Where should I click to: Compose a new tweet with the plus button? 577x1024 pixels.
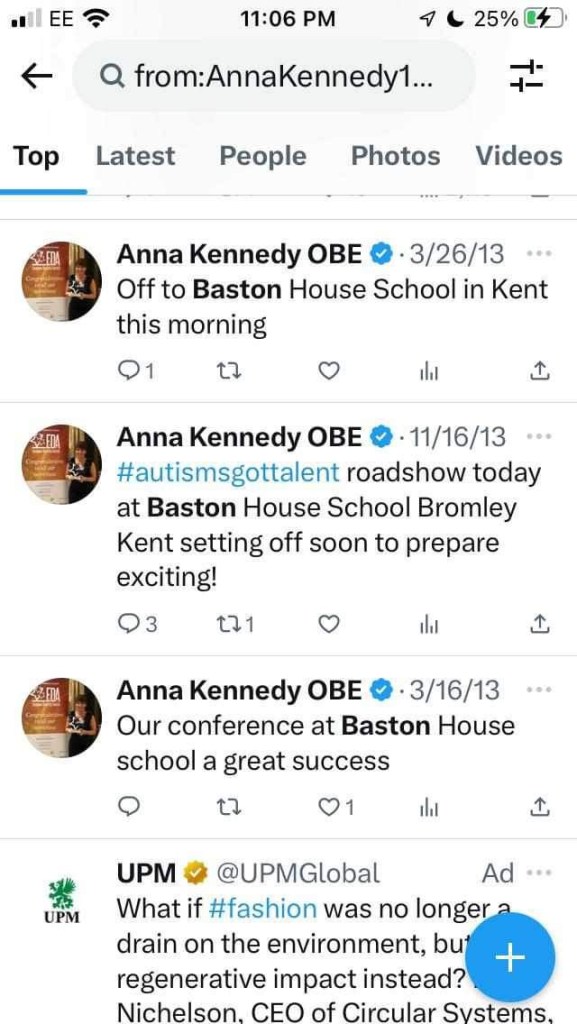(510, 957)
